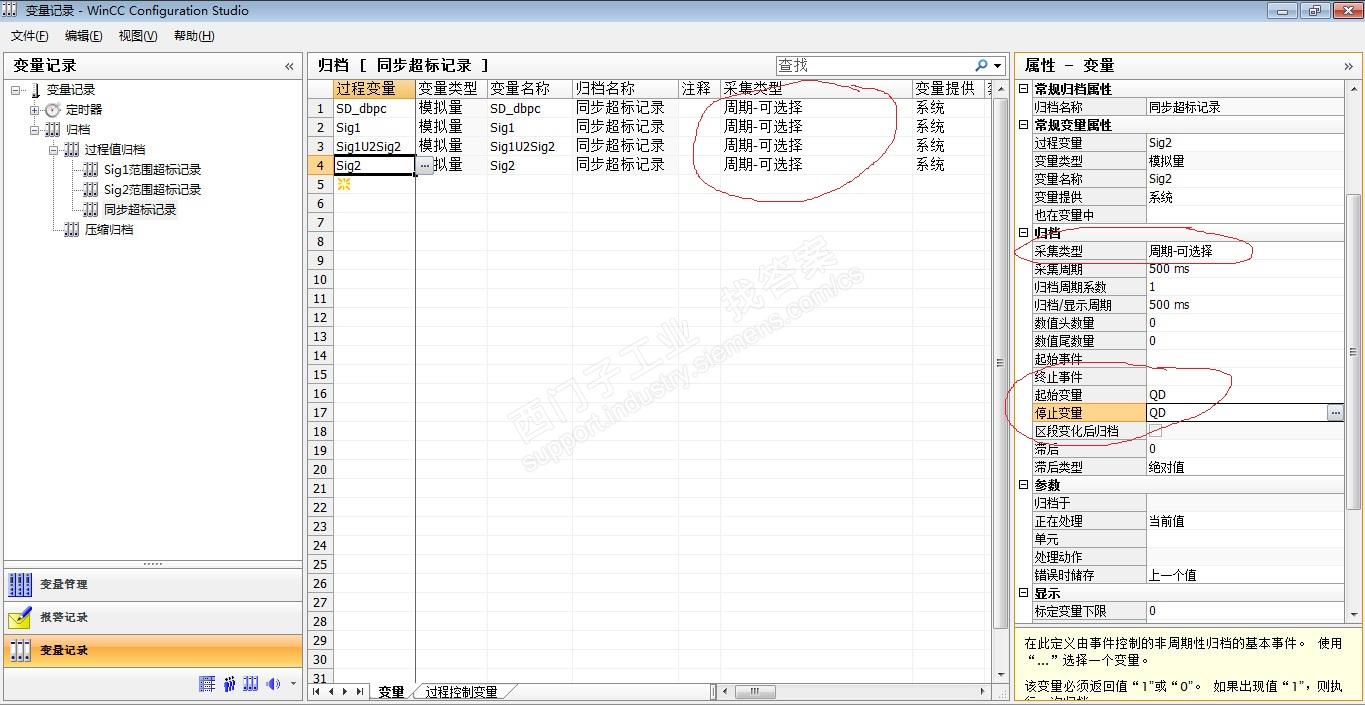Click the 采集周期 value 500 ms
The width and height of the screenshot is (1365, 706).
click(1245, 270)
